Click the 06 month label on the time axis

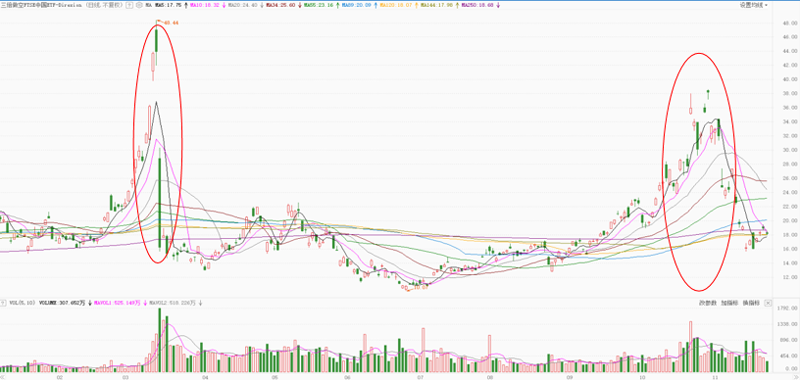coord(346,376)
